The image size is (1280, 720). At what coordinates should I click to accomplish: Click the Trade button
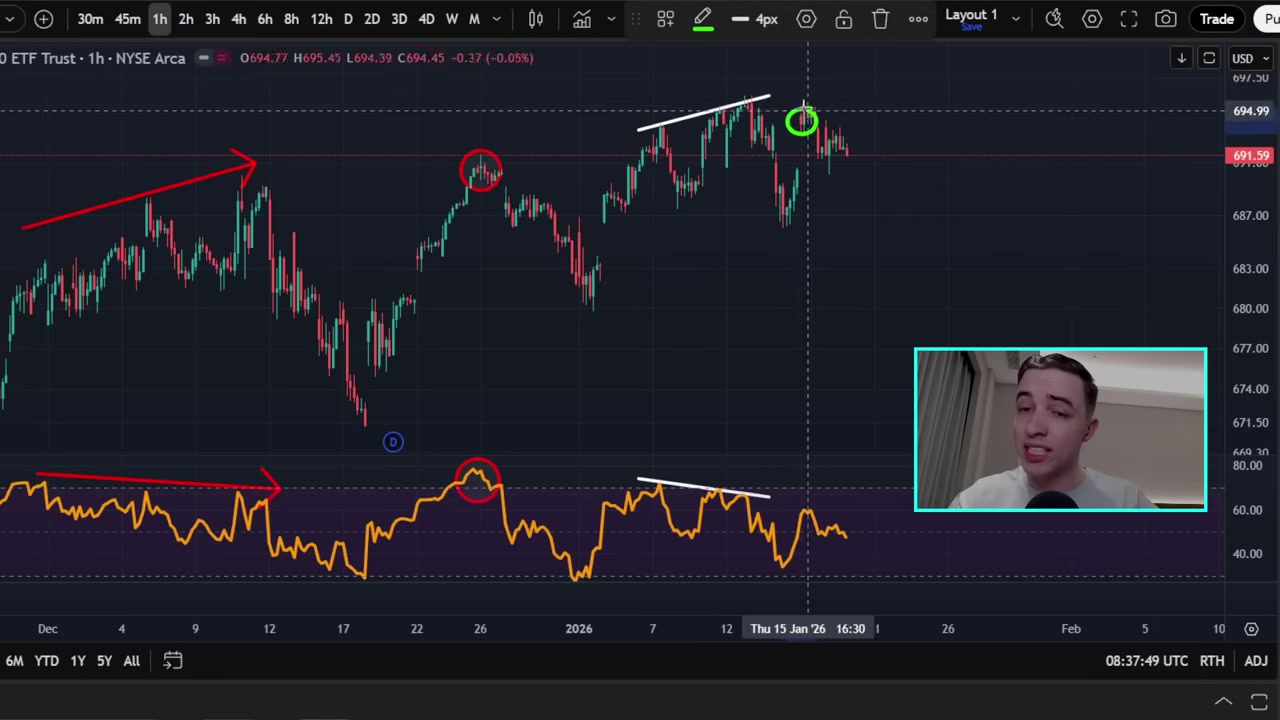1217,18
